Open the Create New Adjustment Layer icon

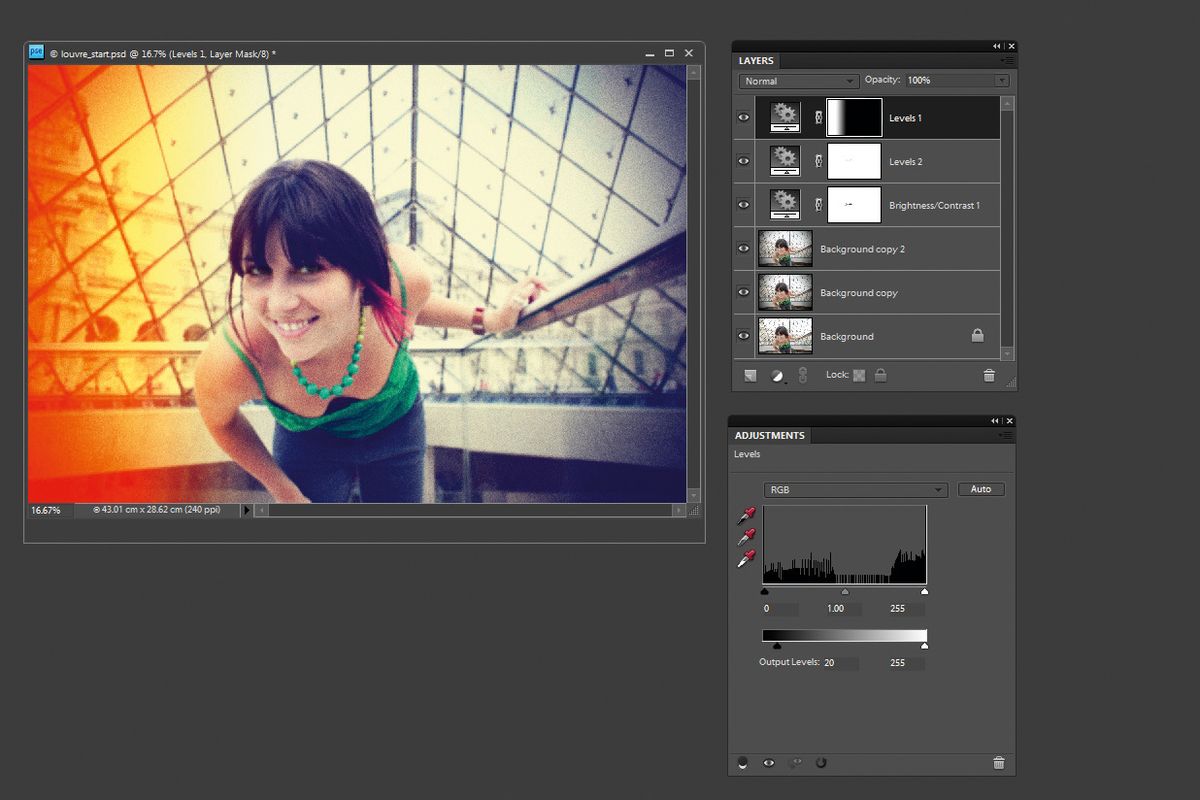coord(779,375)
